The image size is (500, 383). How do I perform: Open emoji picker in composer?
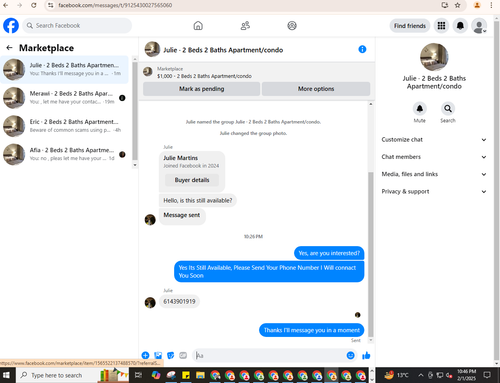(350, 356)
